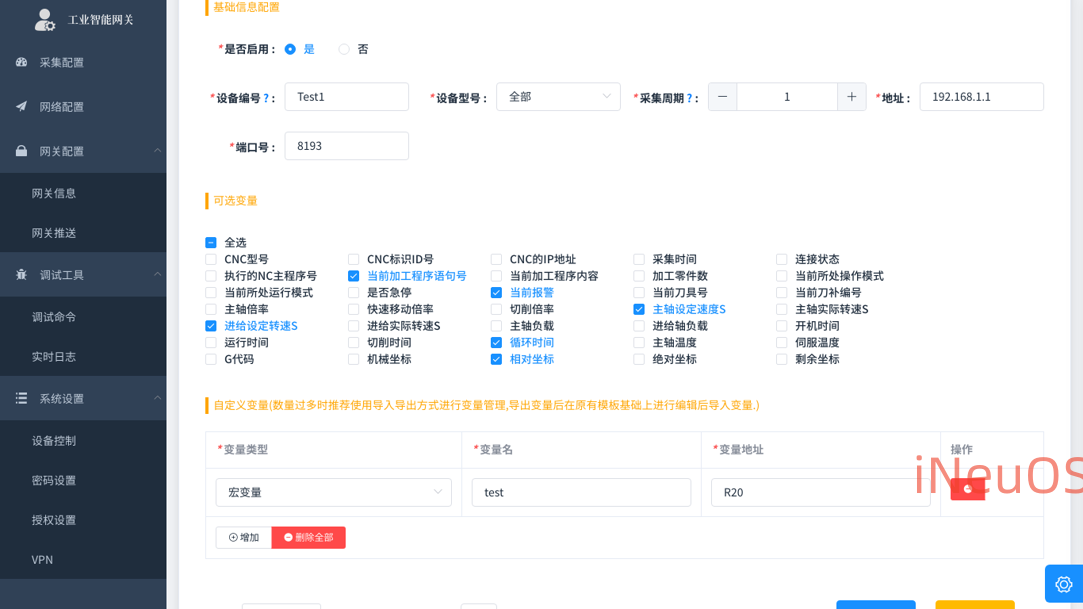Click the red 删除全部 button

point(308,537)
